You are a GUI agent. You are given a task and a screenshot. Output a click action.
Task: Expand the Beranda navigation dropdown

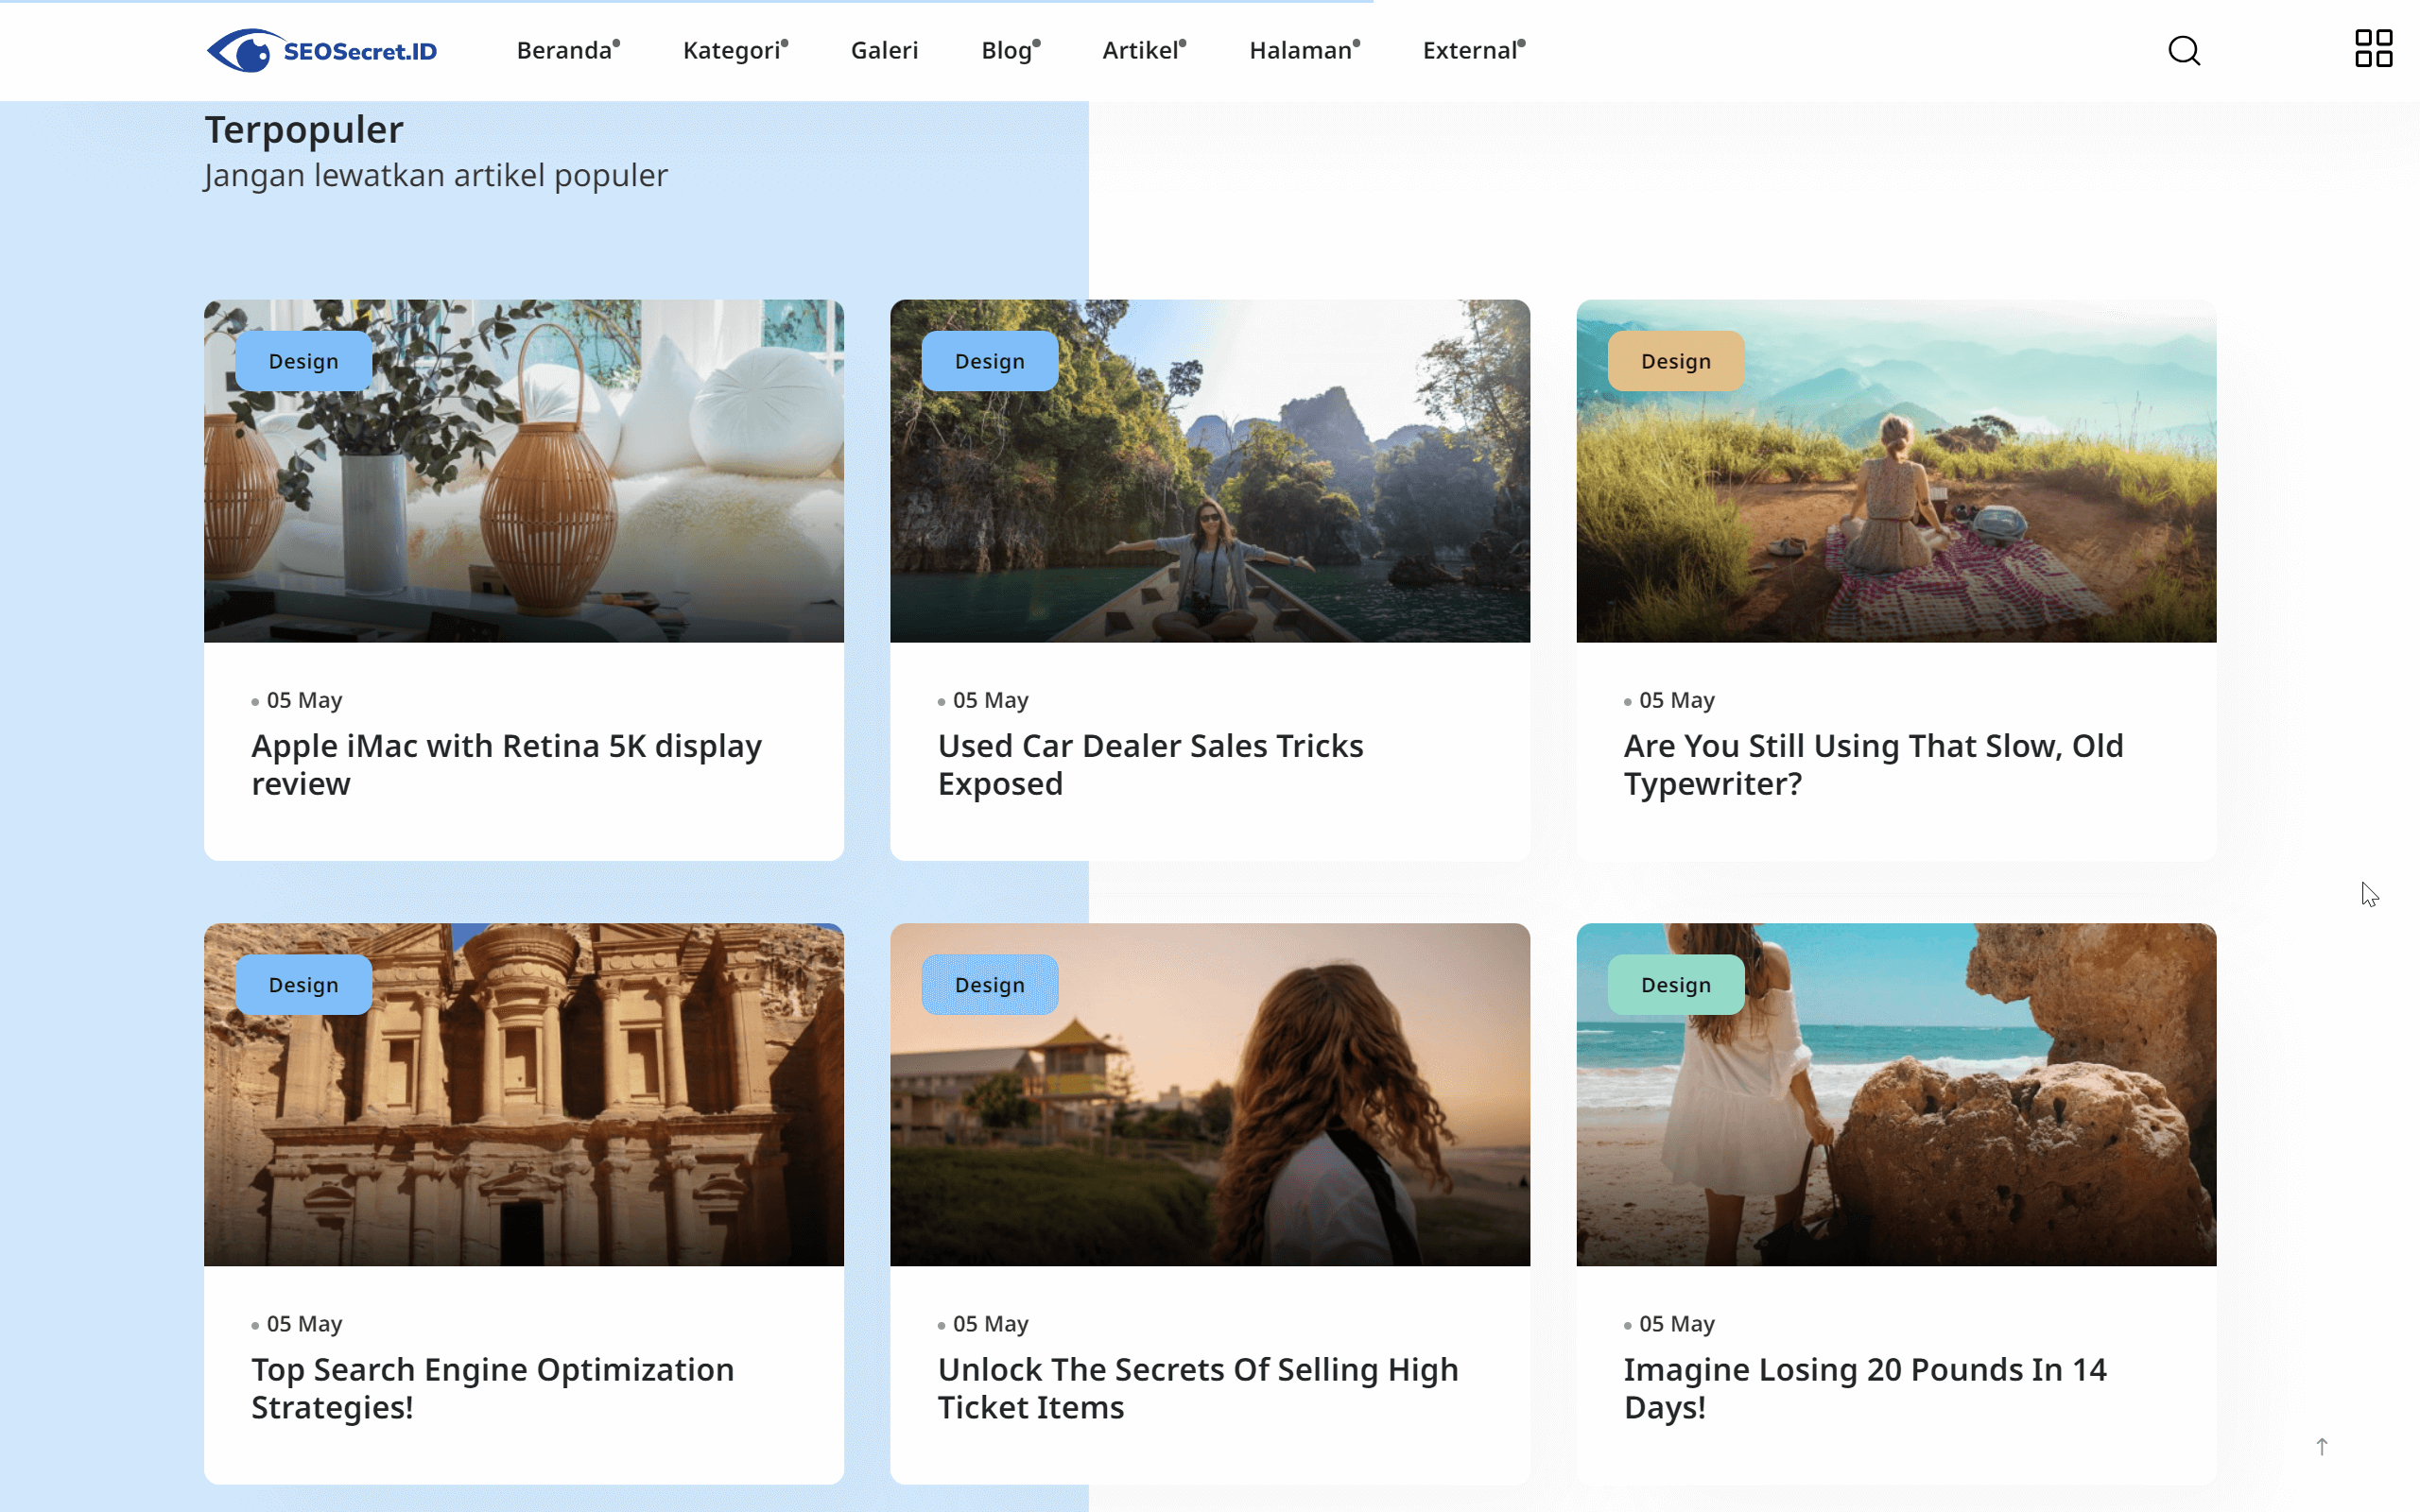565,50
